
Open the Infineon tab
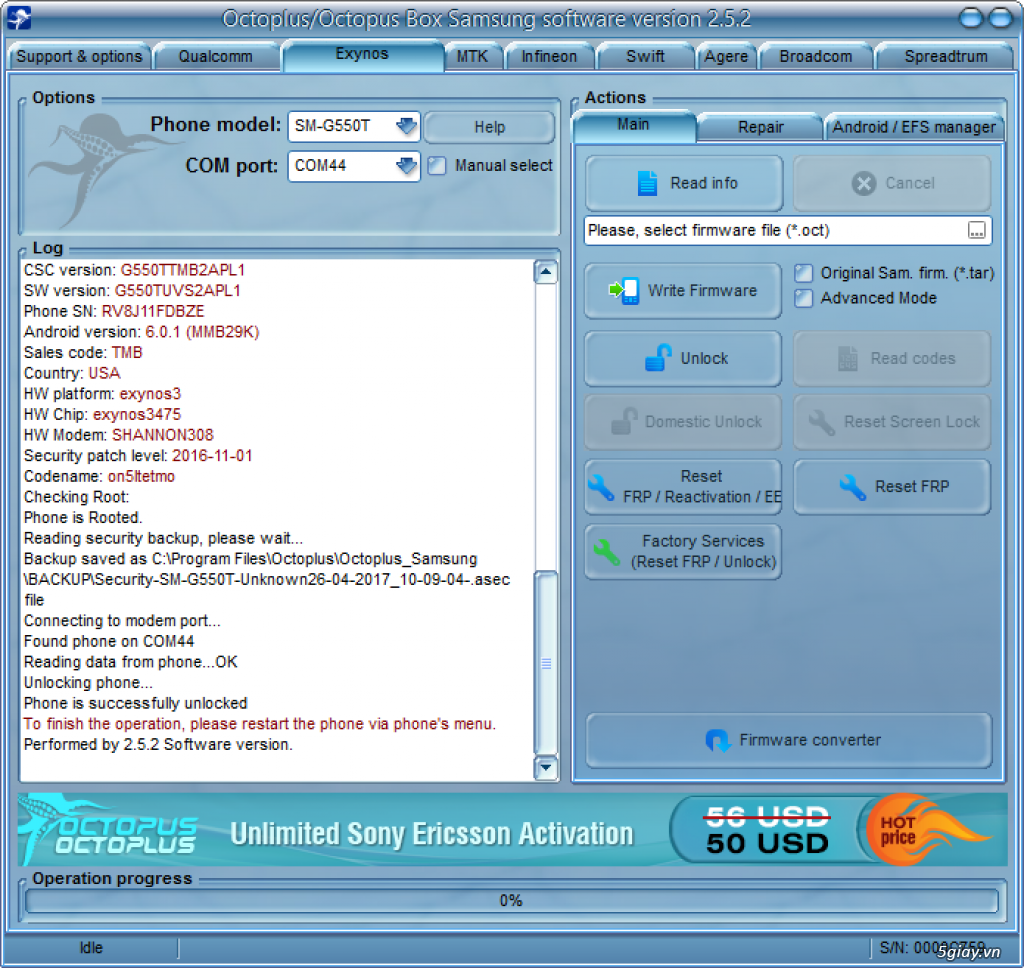pyautogui.click(x=549, y=57)
